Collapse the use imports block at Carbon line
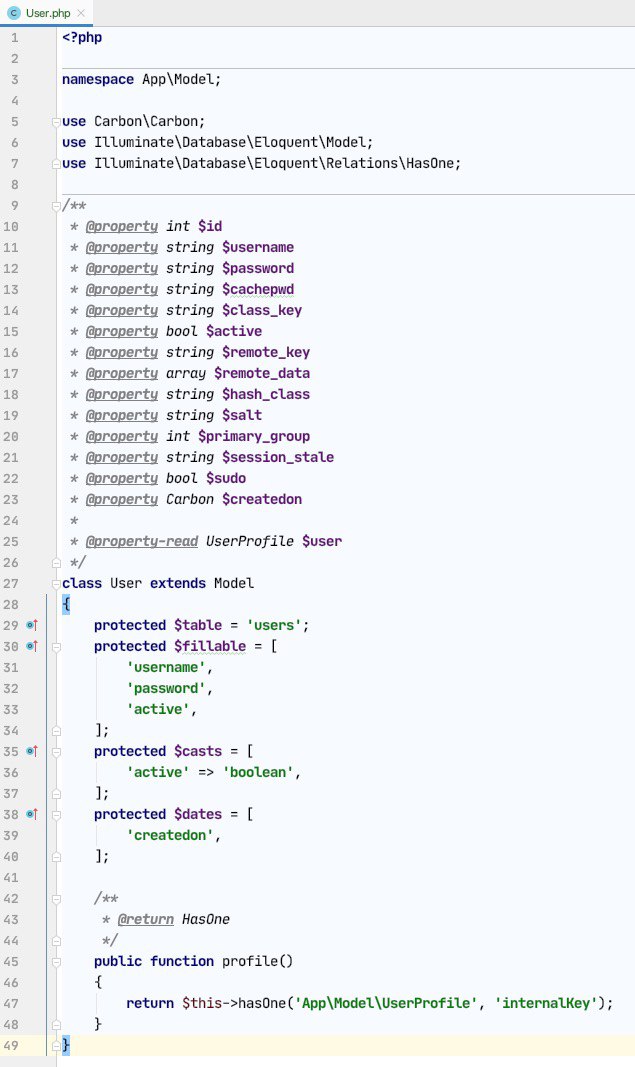Image resolution: width=635 pixels, height=1067 pixels. point(56,122)
